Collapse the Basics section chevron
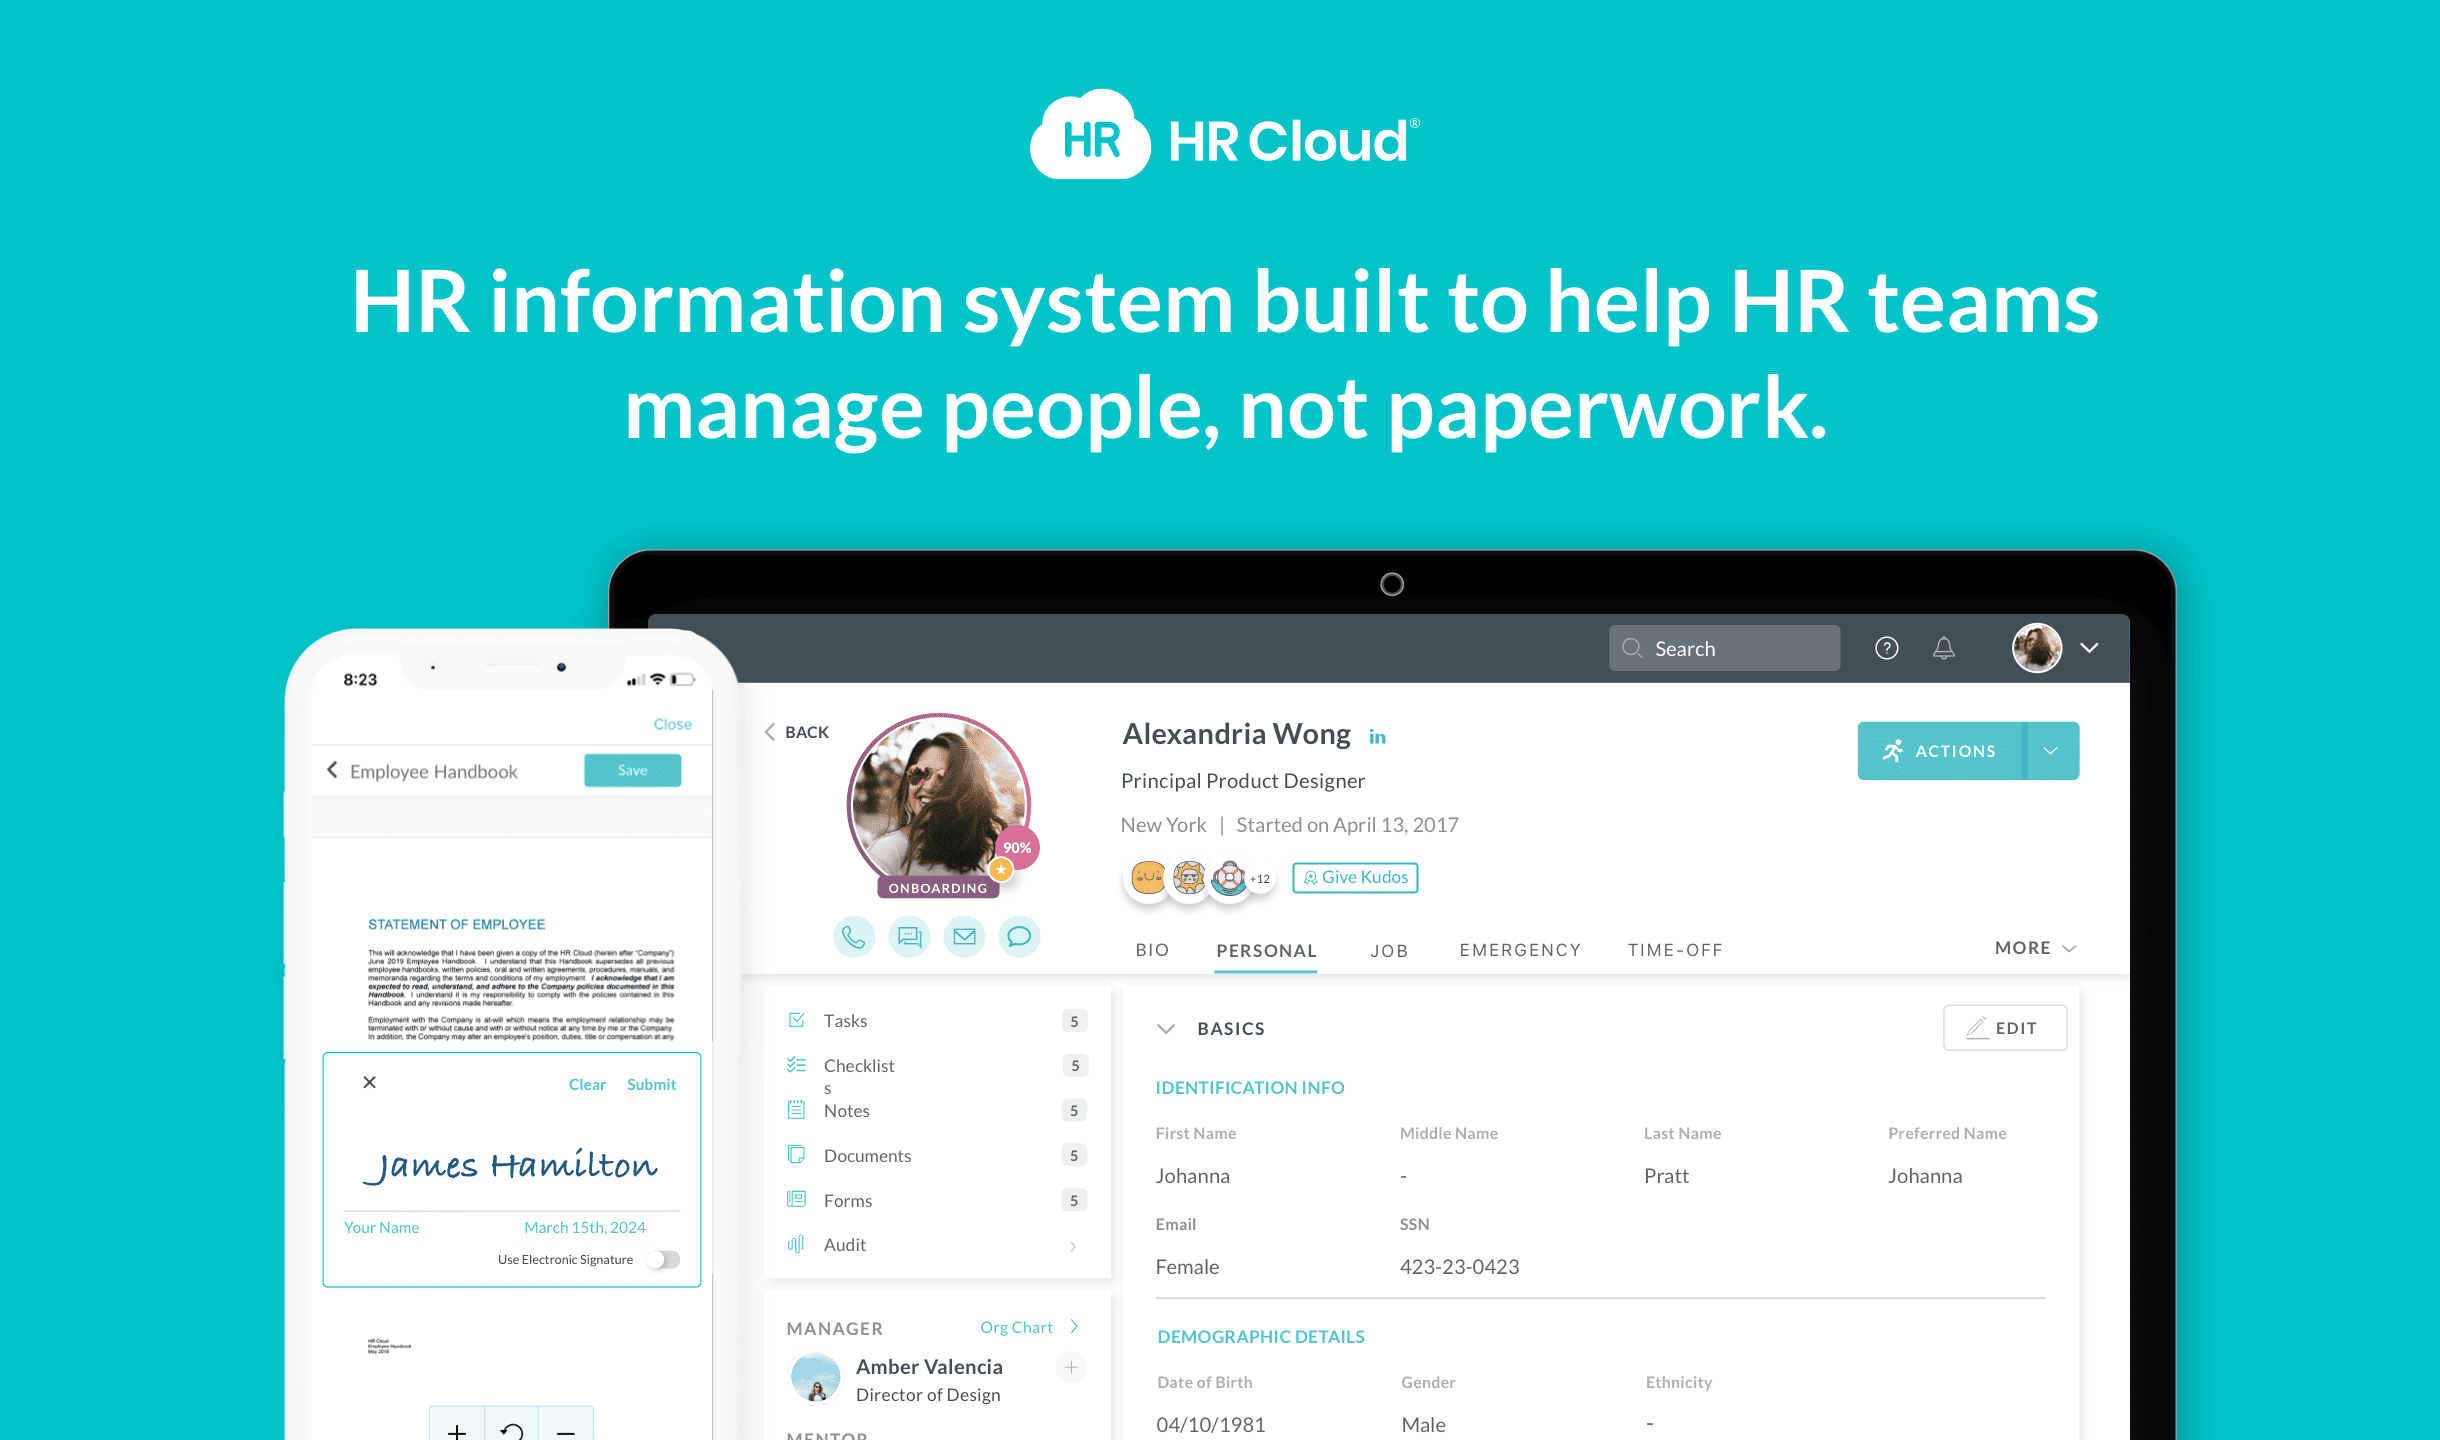 point(1166,1028)
